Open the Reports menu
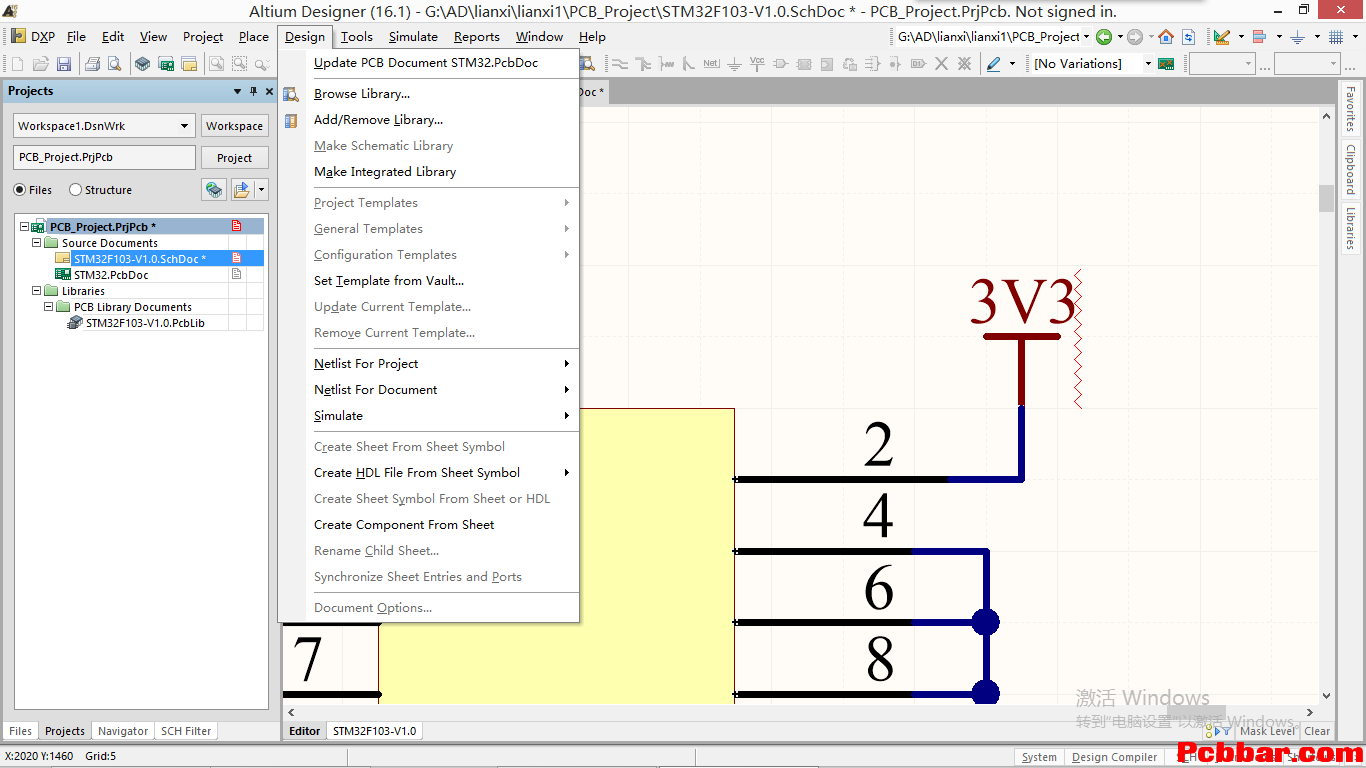Screen dimensions: 1366x768 pos(476,37)
